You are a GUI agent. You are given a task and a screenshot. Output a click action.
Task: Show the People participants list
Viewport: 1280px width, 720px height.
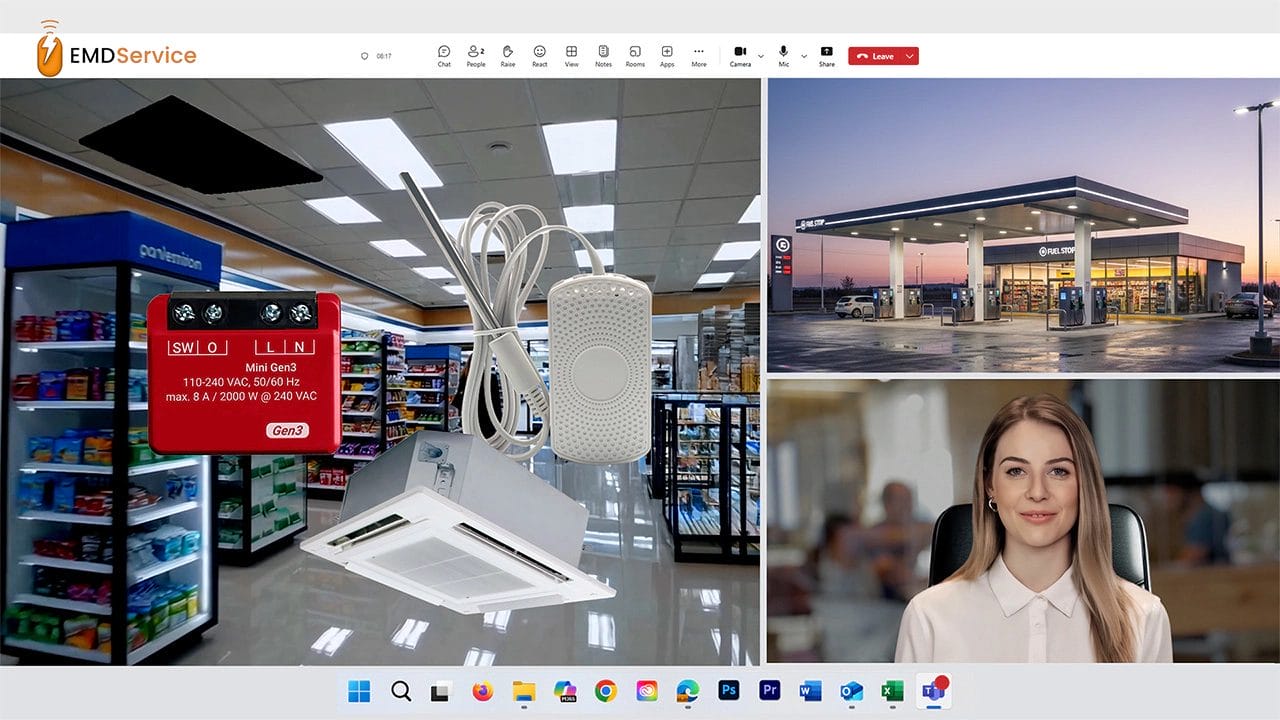476,55
